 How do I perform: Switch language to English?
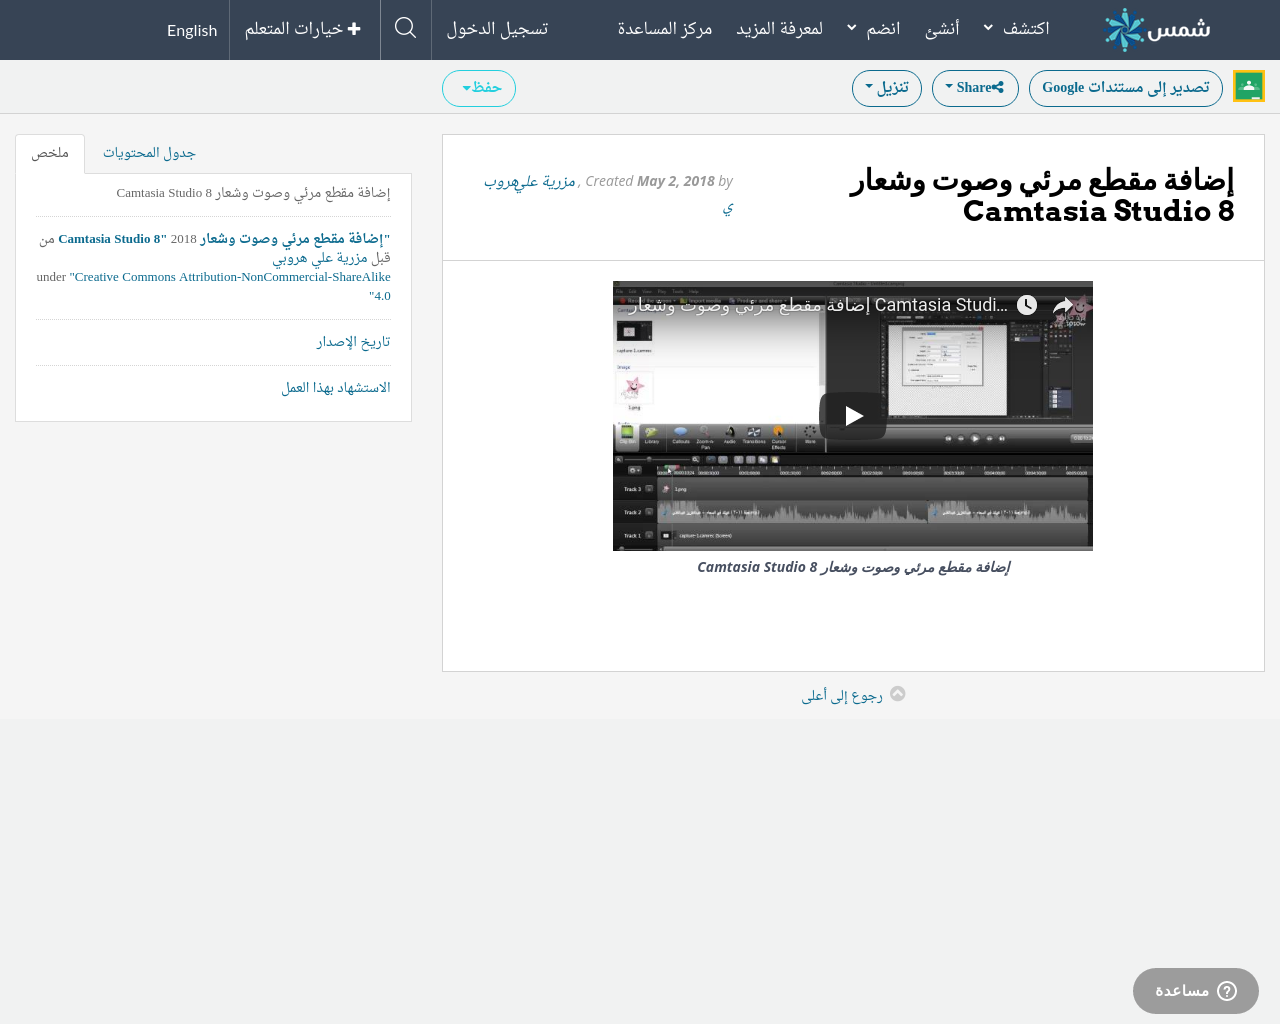192,30
